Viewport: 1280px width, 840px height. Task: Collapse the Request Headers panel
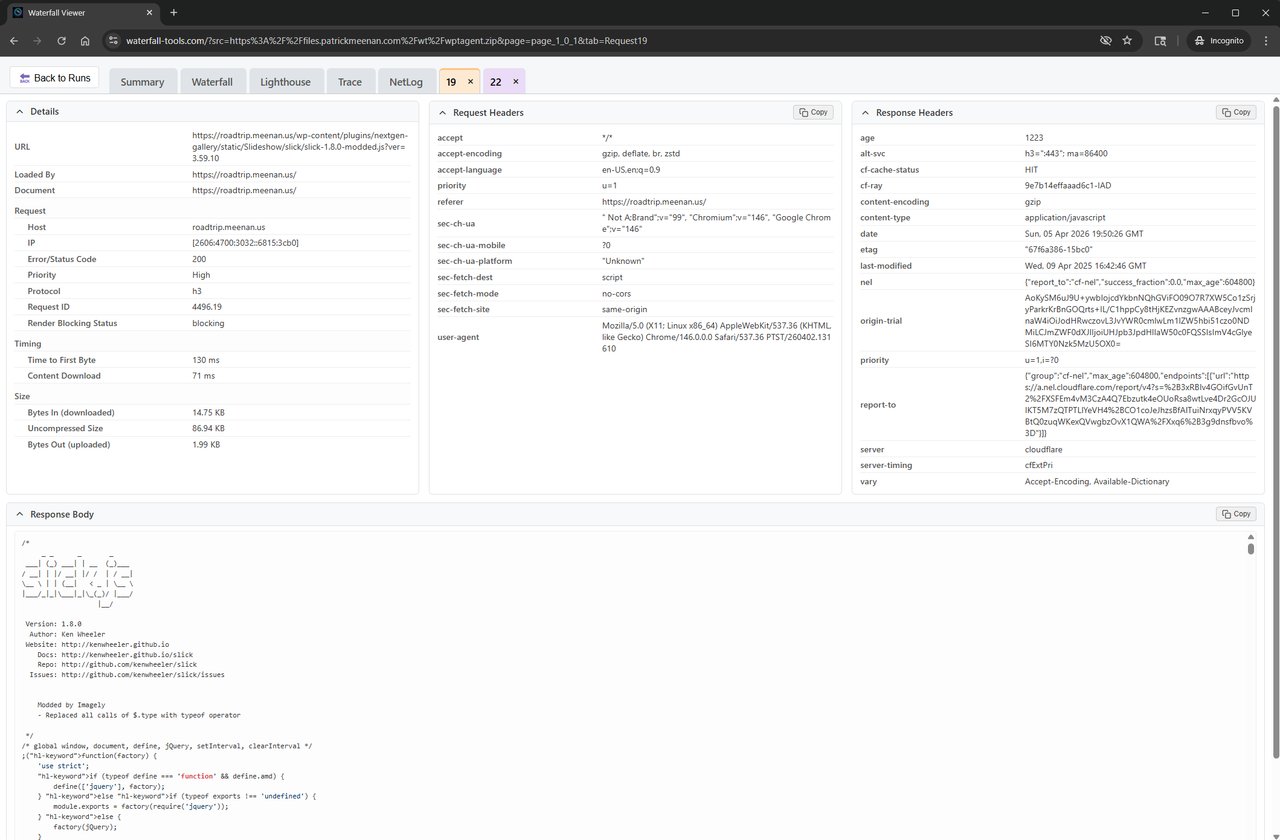tap(440, 112)
